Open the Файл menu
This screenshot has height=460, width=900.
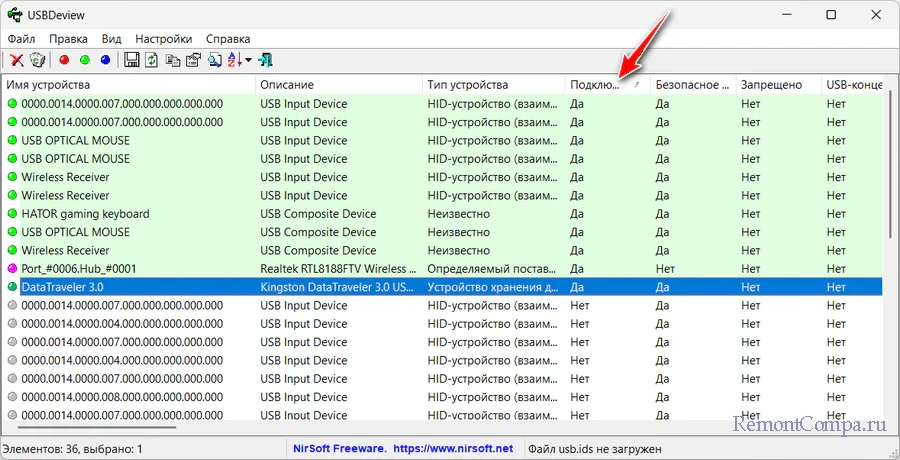20,39
